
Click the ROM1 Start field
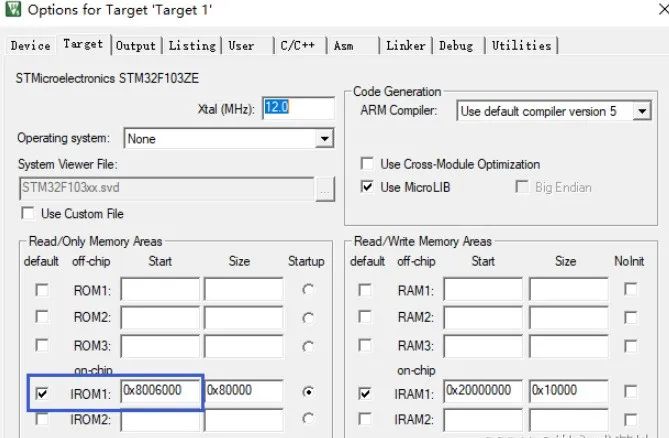tap(160, 289)
